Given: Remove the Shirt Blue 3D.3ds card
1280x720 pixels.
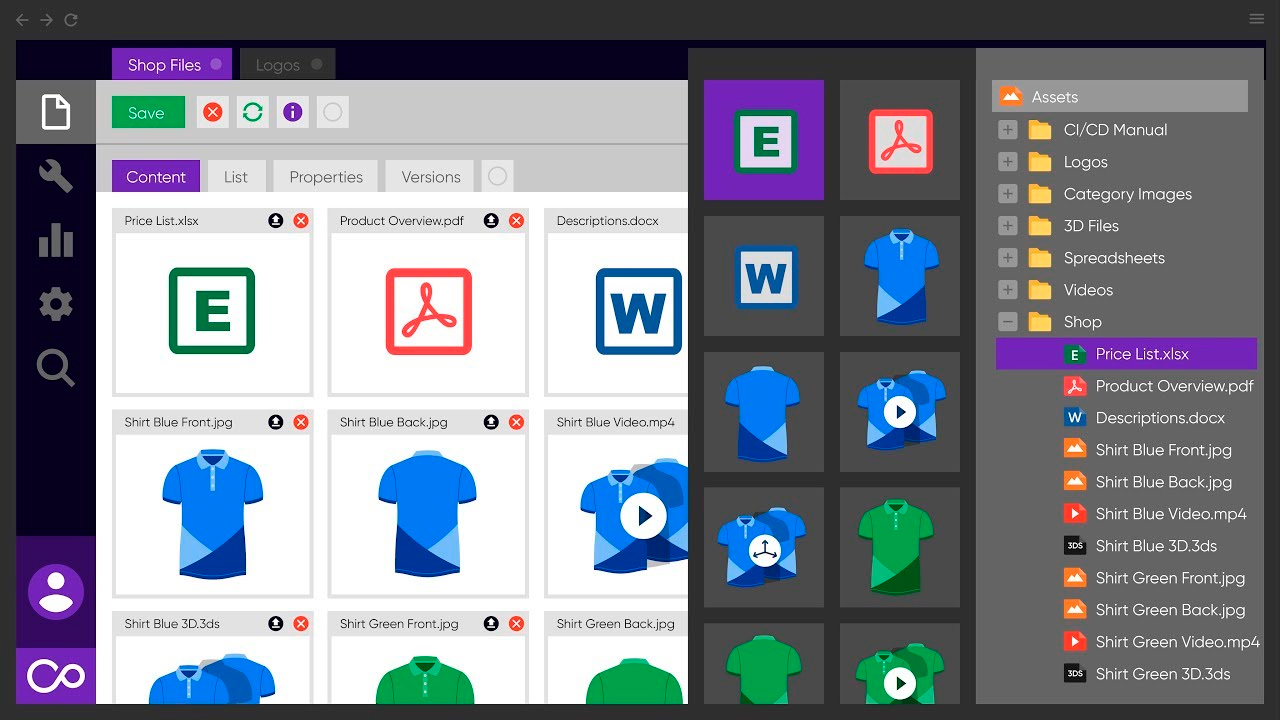Looking at the screenshot, I should coord(301,624).
